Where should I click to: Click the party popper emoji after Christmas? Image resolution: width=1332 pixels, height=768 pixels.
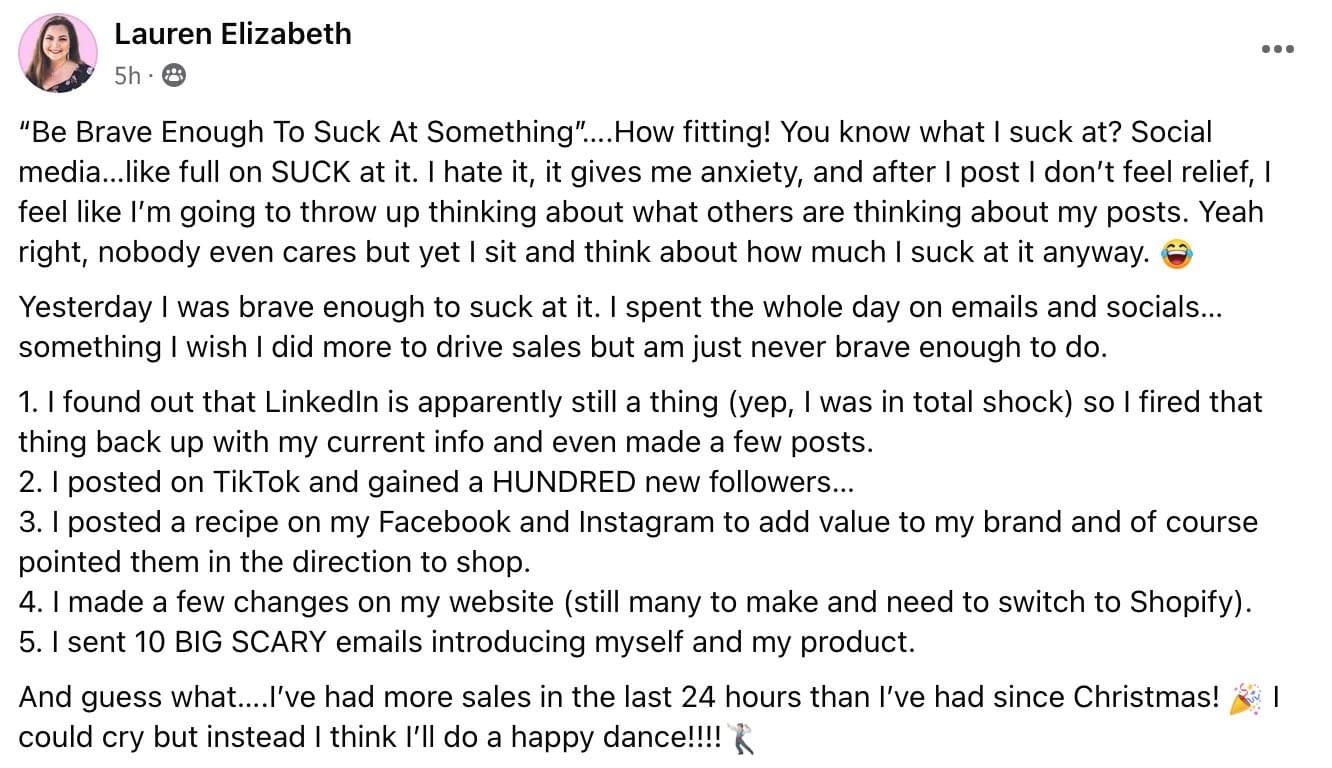click(x=1246, y=698)
